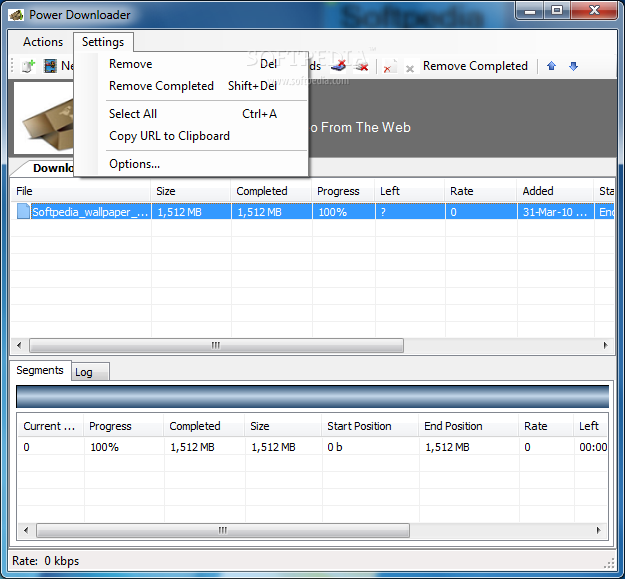This screenshot has width=625, height=579.
Task: Click segments Rate column header
Action: [546, 426]
